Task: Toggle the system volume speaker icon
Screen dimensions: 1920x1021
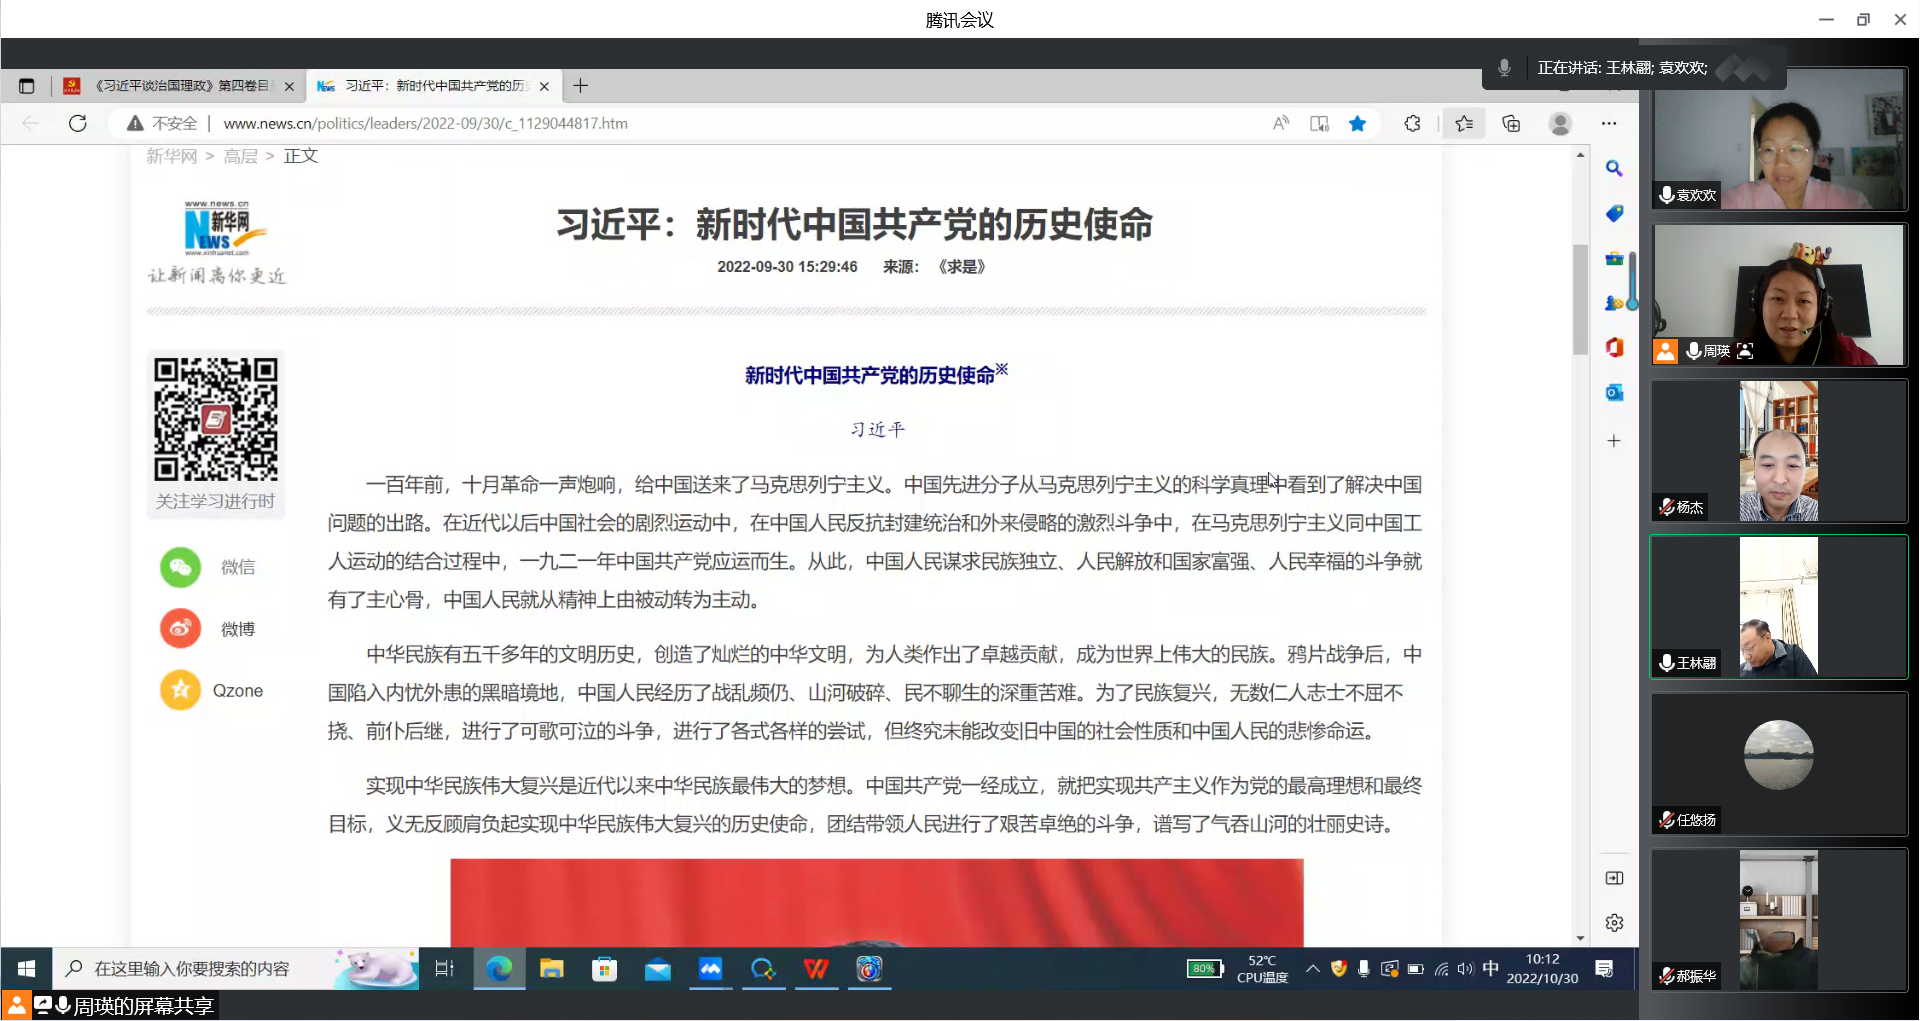Action: pos(1465,968)
